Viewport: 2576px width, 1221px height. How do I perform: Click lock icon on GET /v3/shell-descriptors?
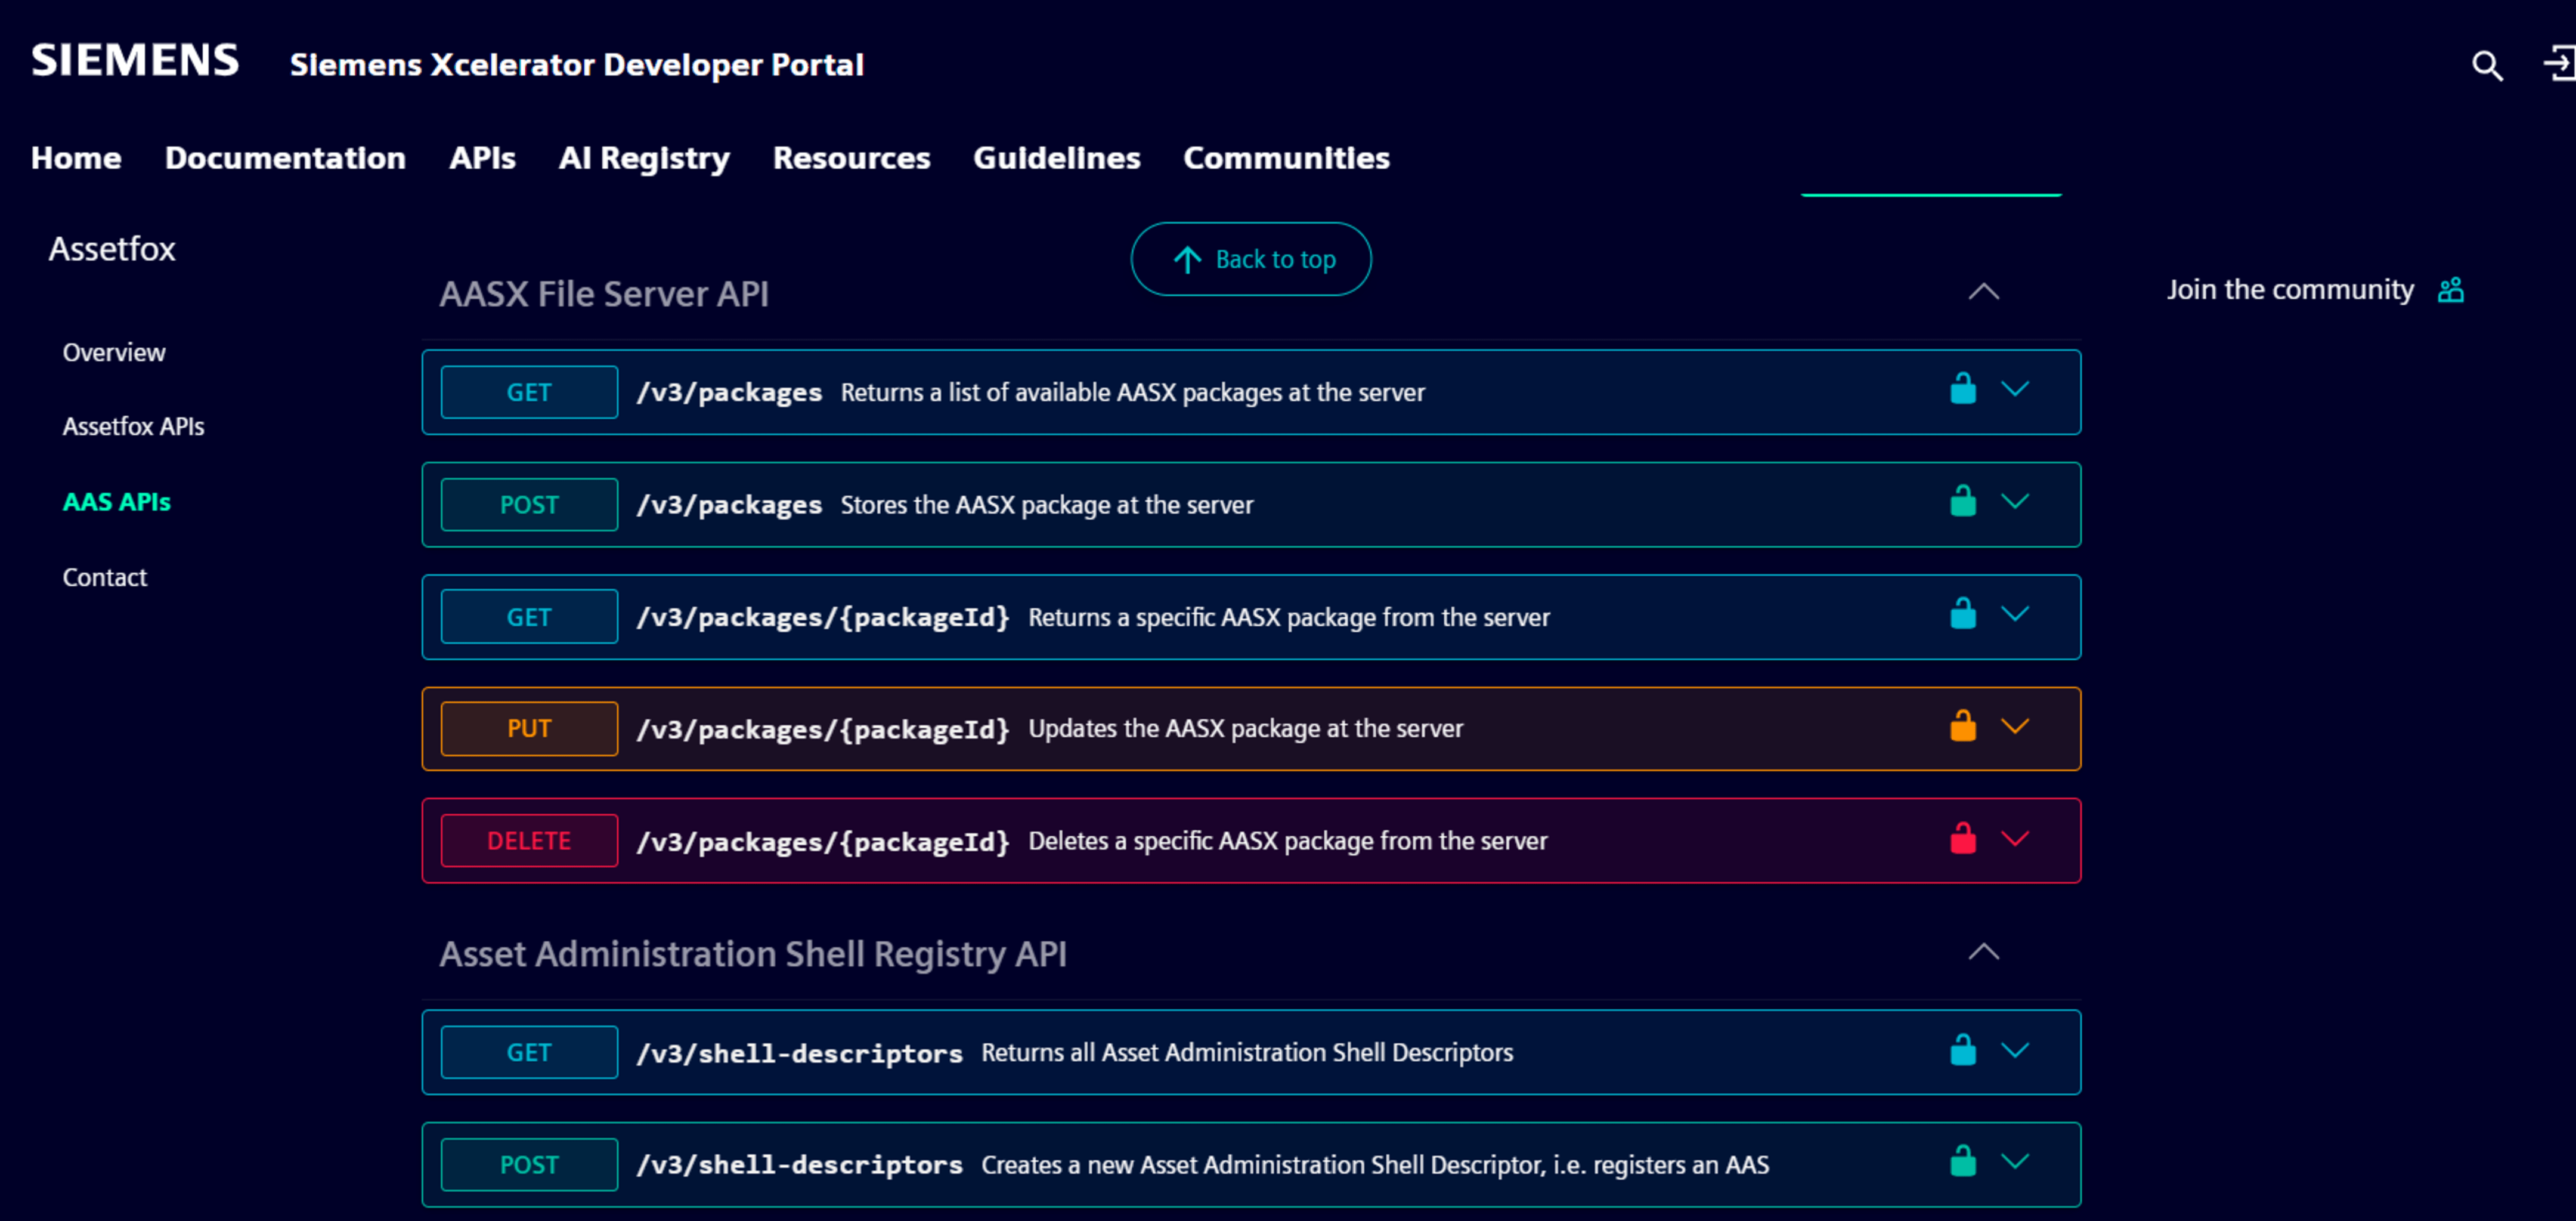tap(1963, 1049)
